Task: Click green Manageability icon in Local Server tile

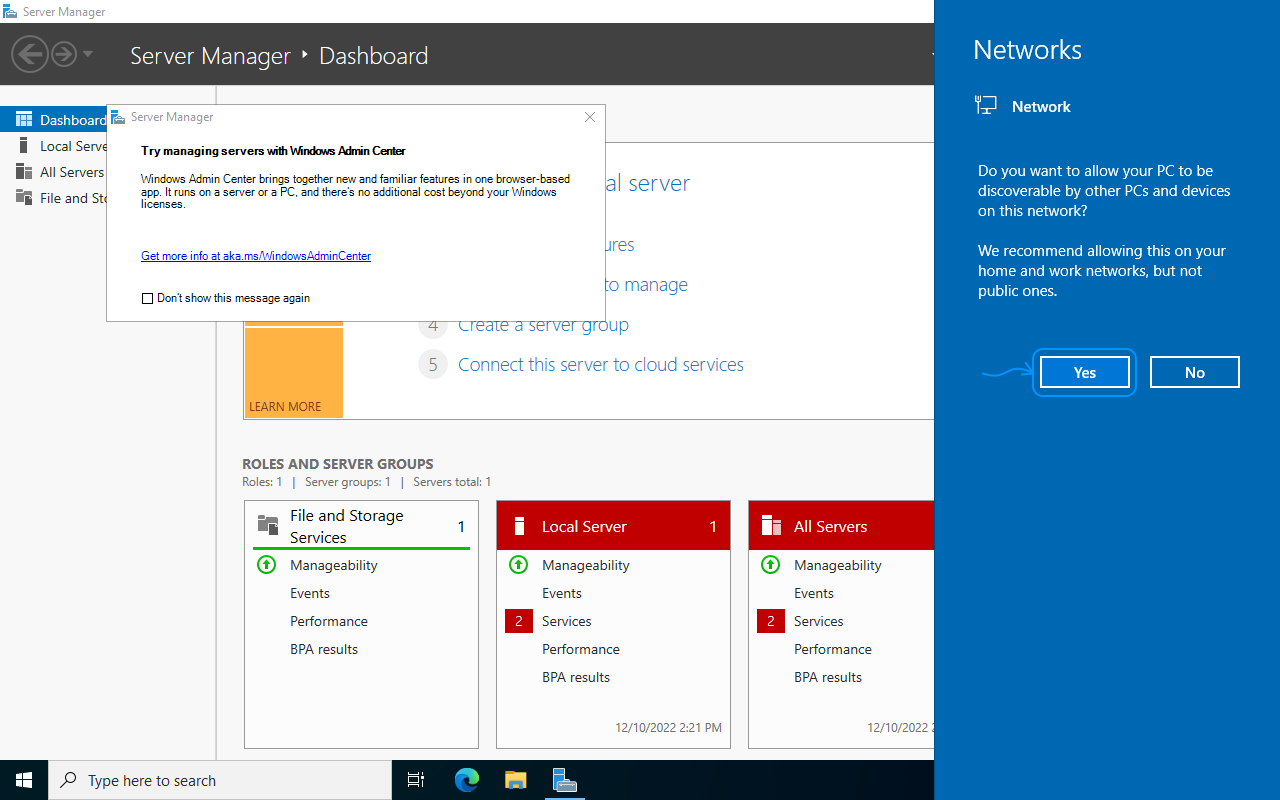Action: pyautogui.click(x=518, y=565)
